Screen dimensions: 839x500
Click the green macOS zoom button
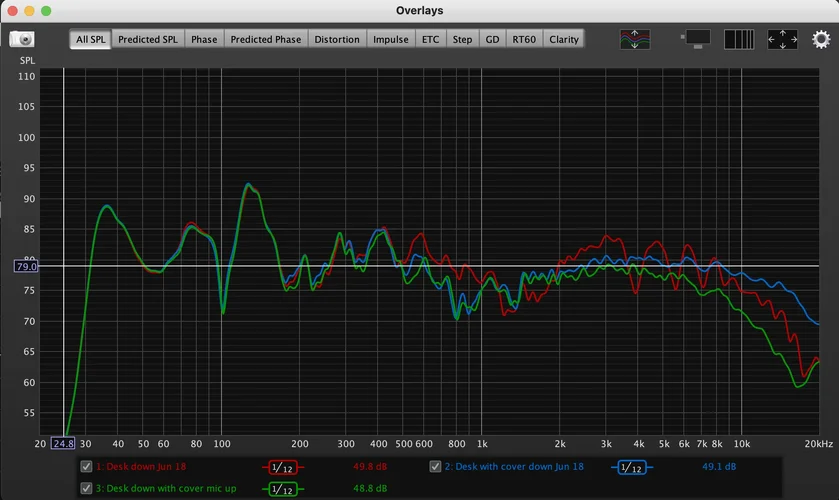point(46,10)
